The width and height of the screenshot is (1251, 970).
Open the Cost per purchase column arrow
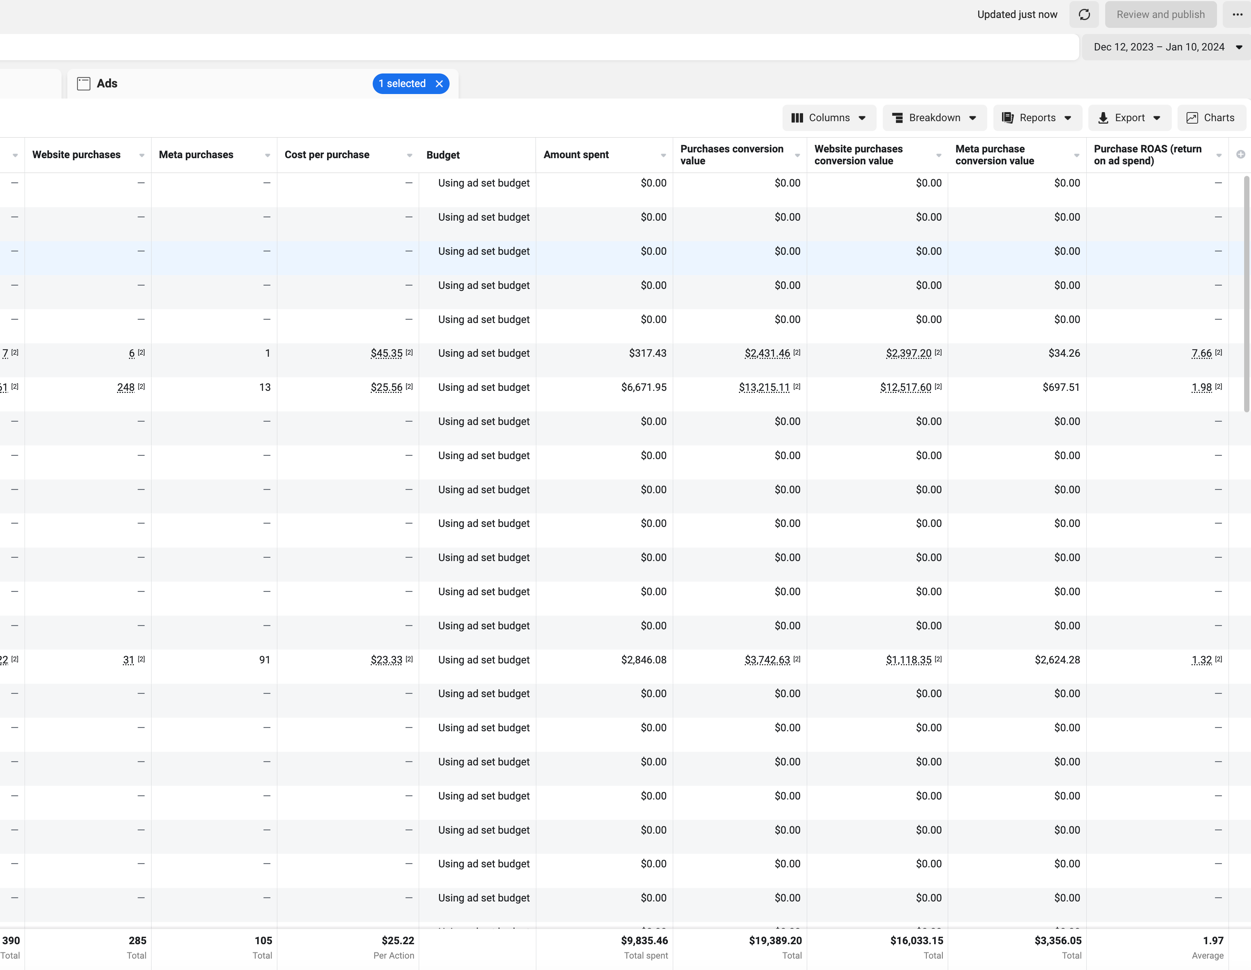point(409,156)
